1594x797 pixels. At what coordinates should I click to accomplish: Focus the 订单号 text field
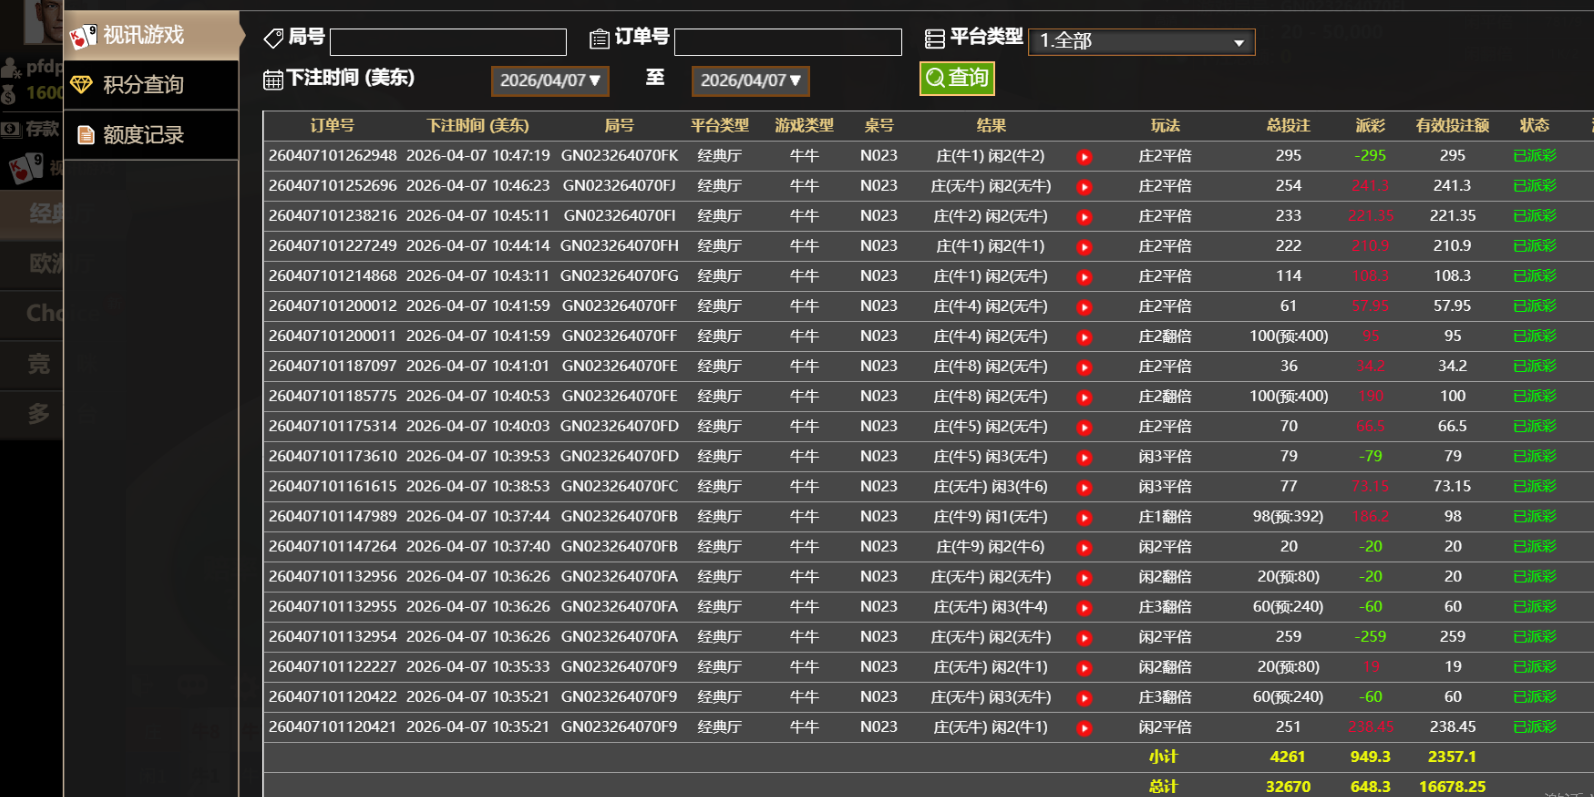click(788, 42)
